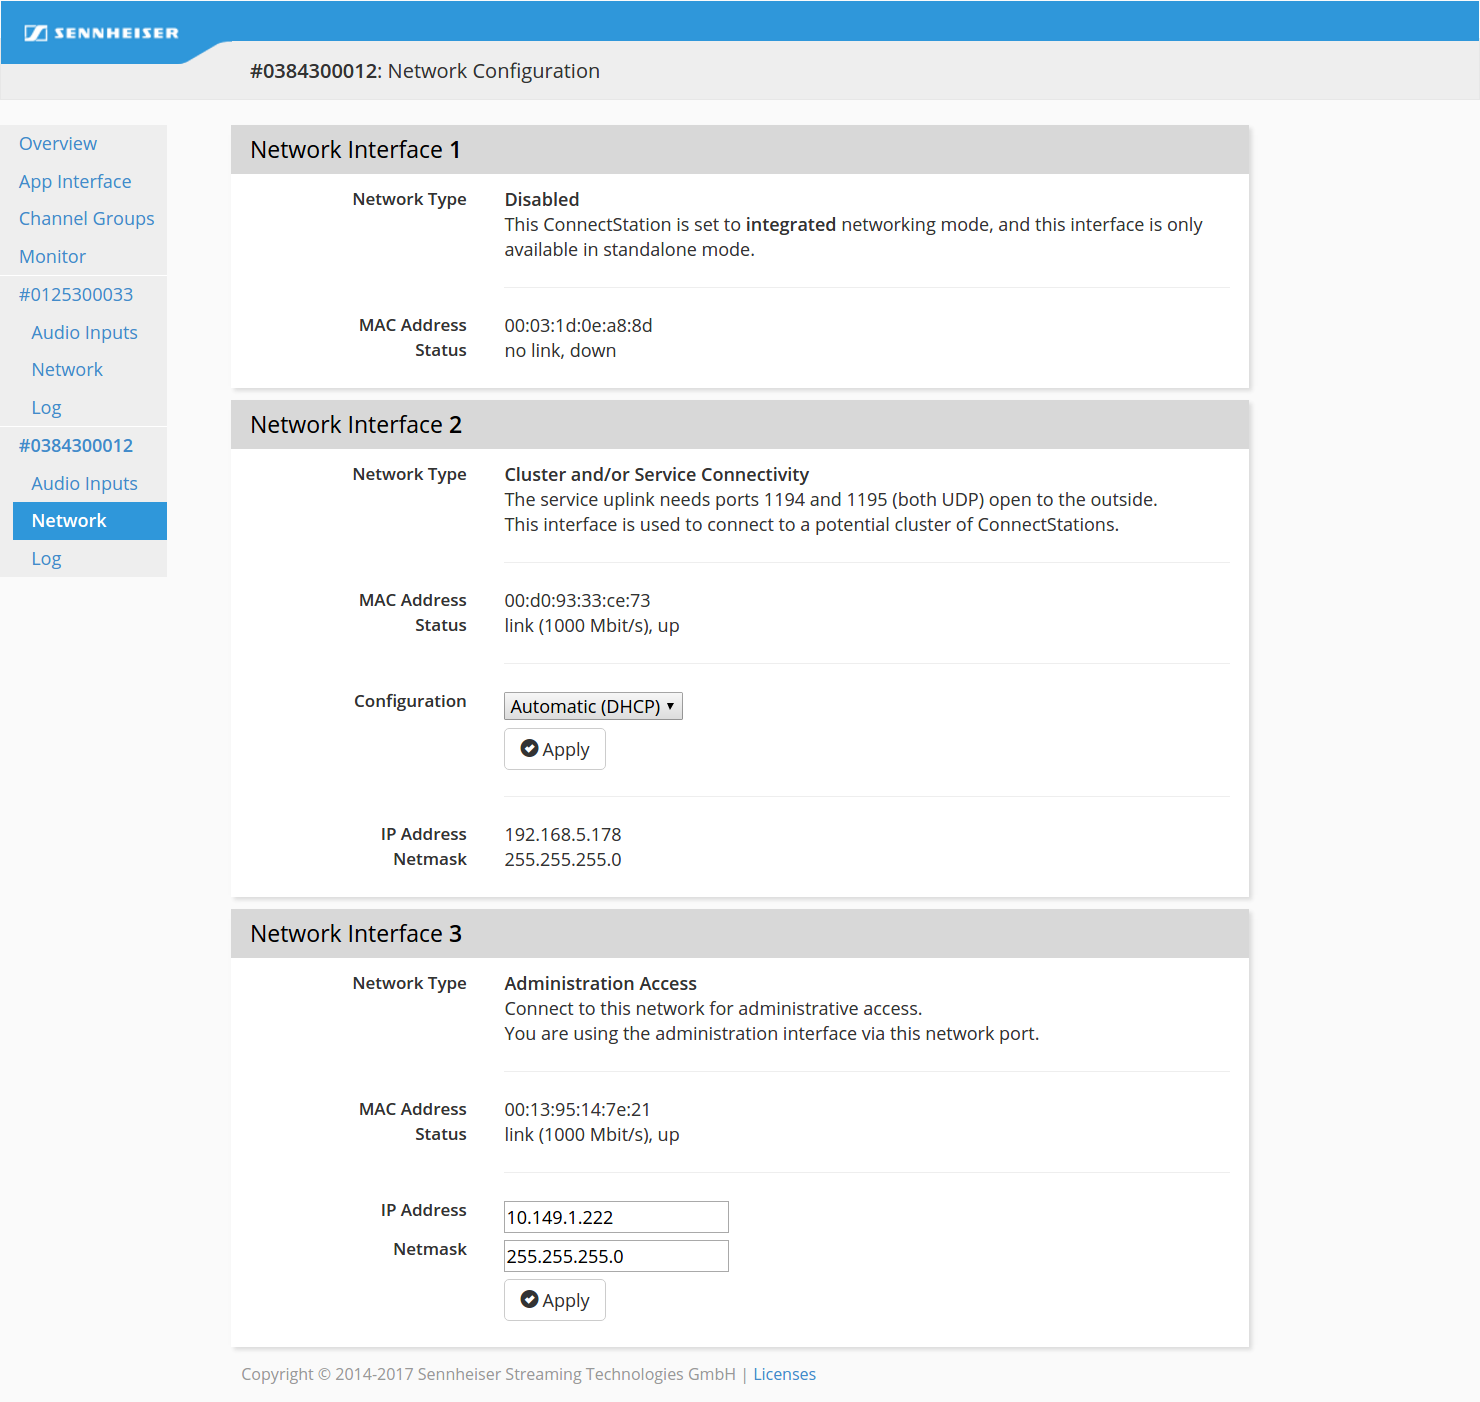Open the Overview page
Image resolution: width=1480 pixels, height=1402 pixels.
point(58,144)
